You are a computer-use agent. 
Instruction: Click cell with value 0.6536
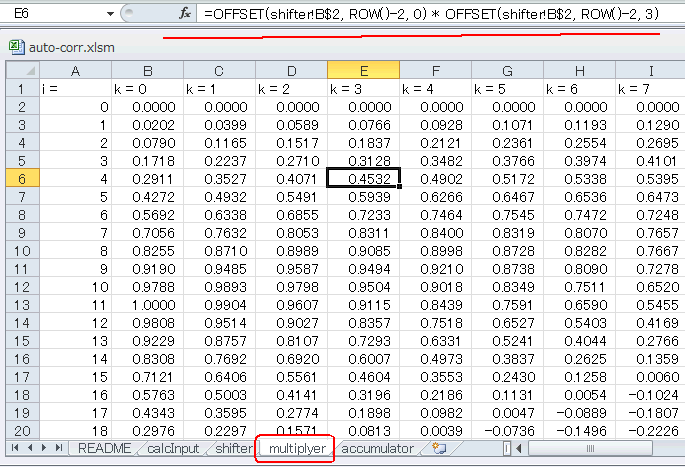pyautogui.click(x=580, y=197)
